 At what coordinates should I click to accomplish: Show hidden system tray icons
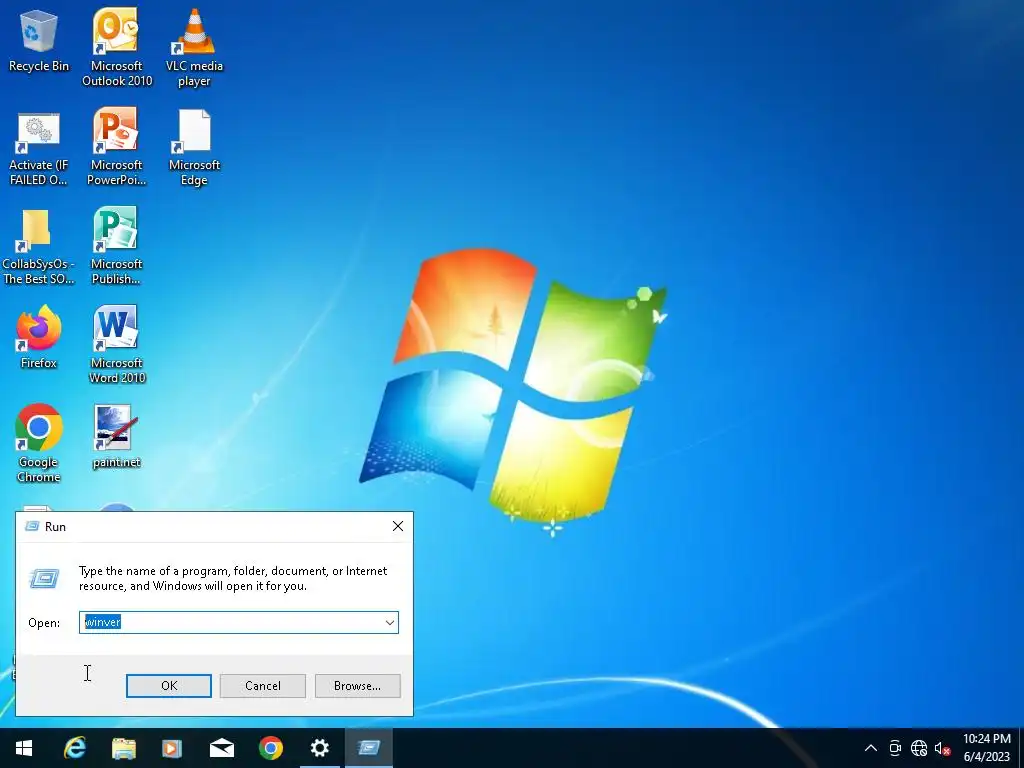point(871,748)
